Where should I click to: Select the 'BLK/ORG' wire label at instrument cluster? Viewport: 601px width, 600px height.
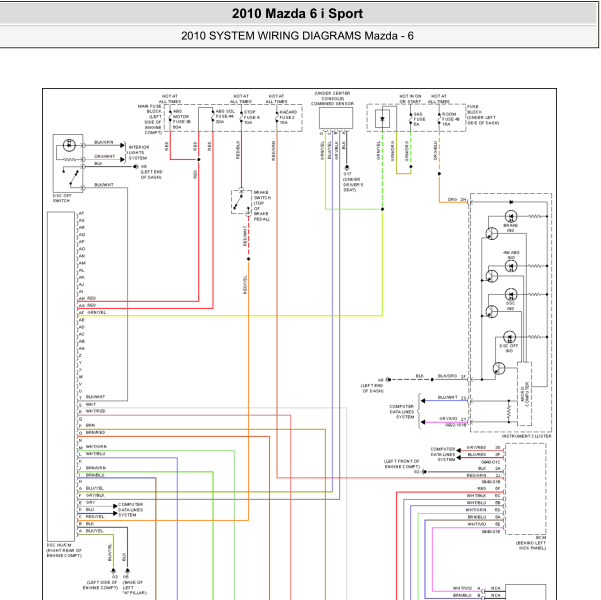[447, 376]
